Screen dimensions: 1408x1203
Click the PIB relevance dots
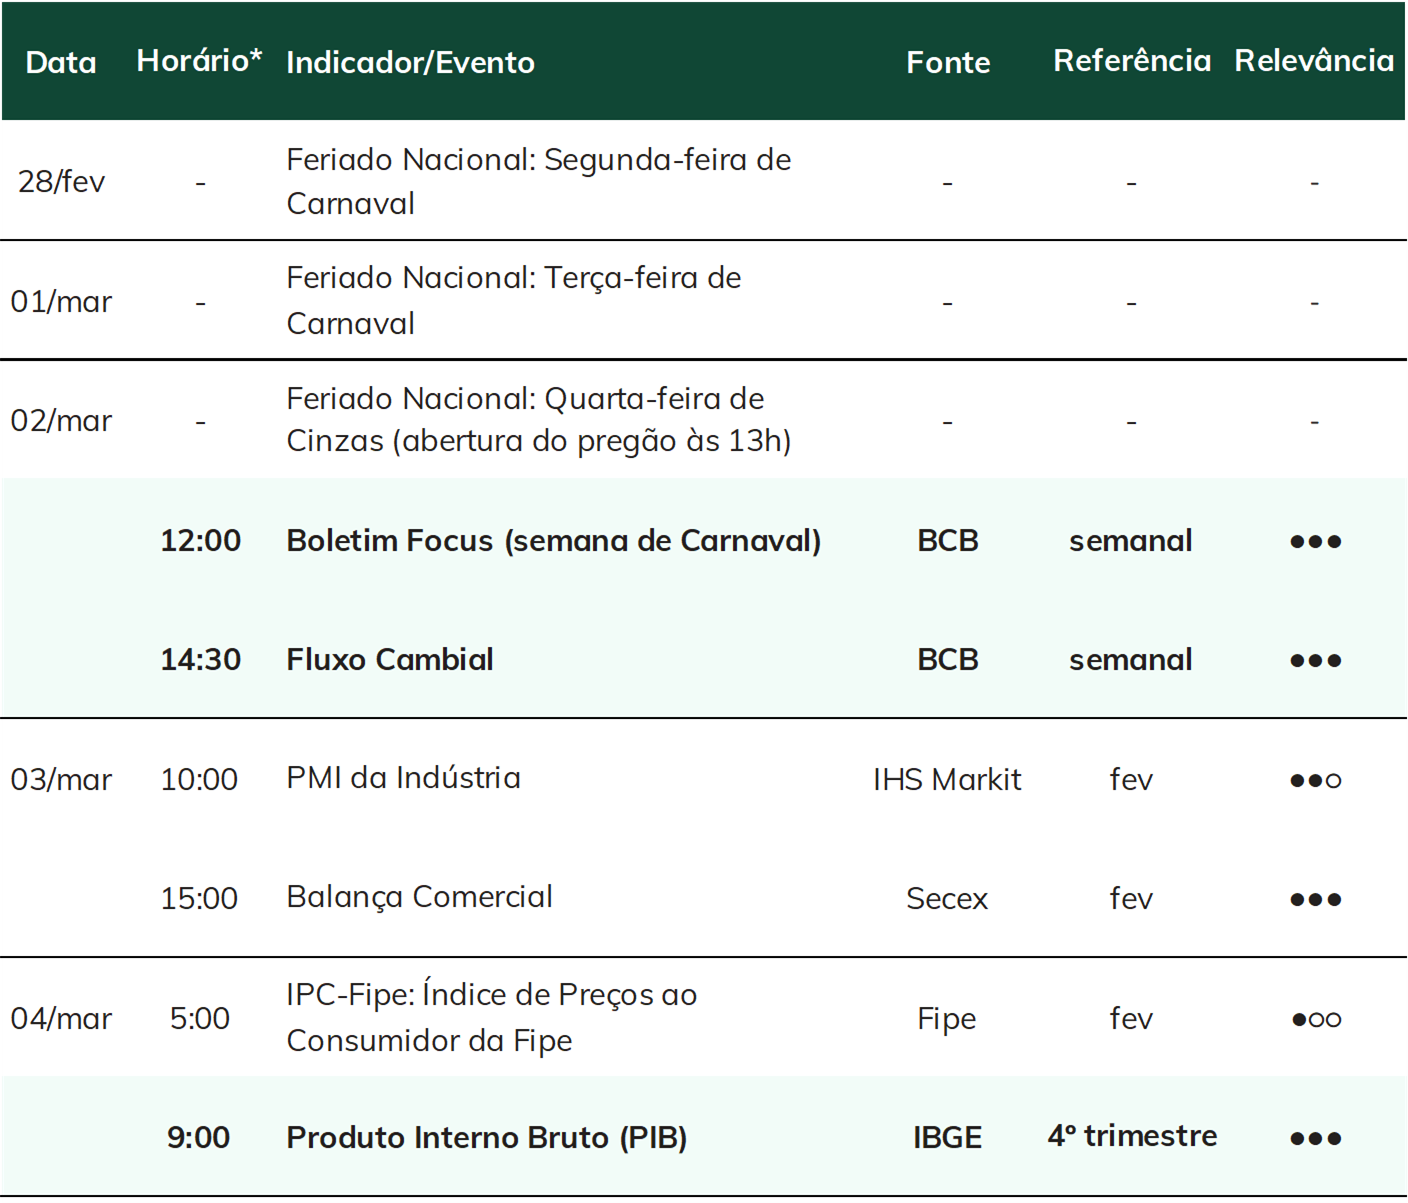1315,1139
